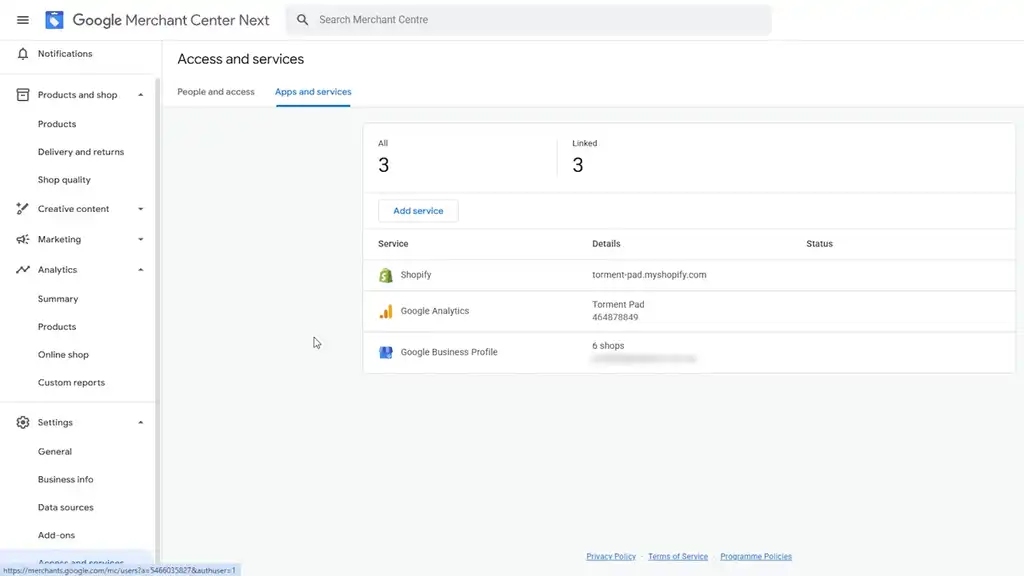1024x576 pixels.
Task: Switch to People and access tab
Action: (x=216, y=92)
